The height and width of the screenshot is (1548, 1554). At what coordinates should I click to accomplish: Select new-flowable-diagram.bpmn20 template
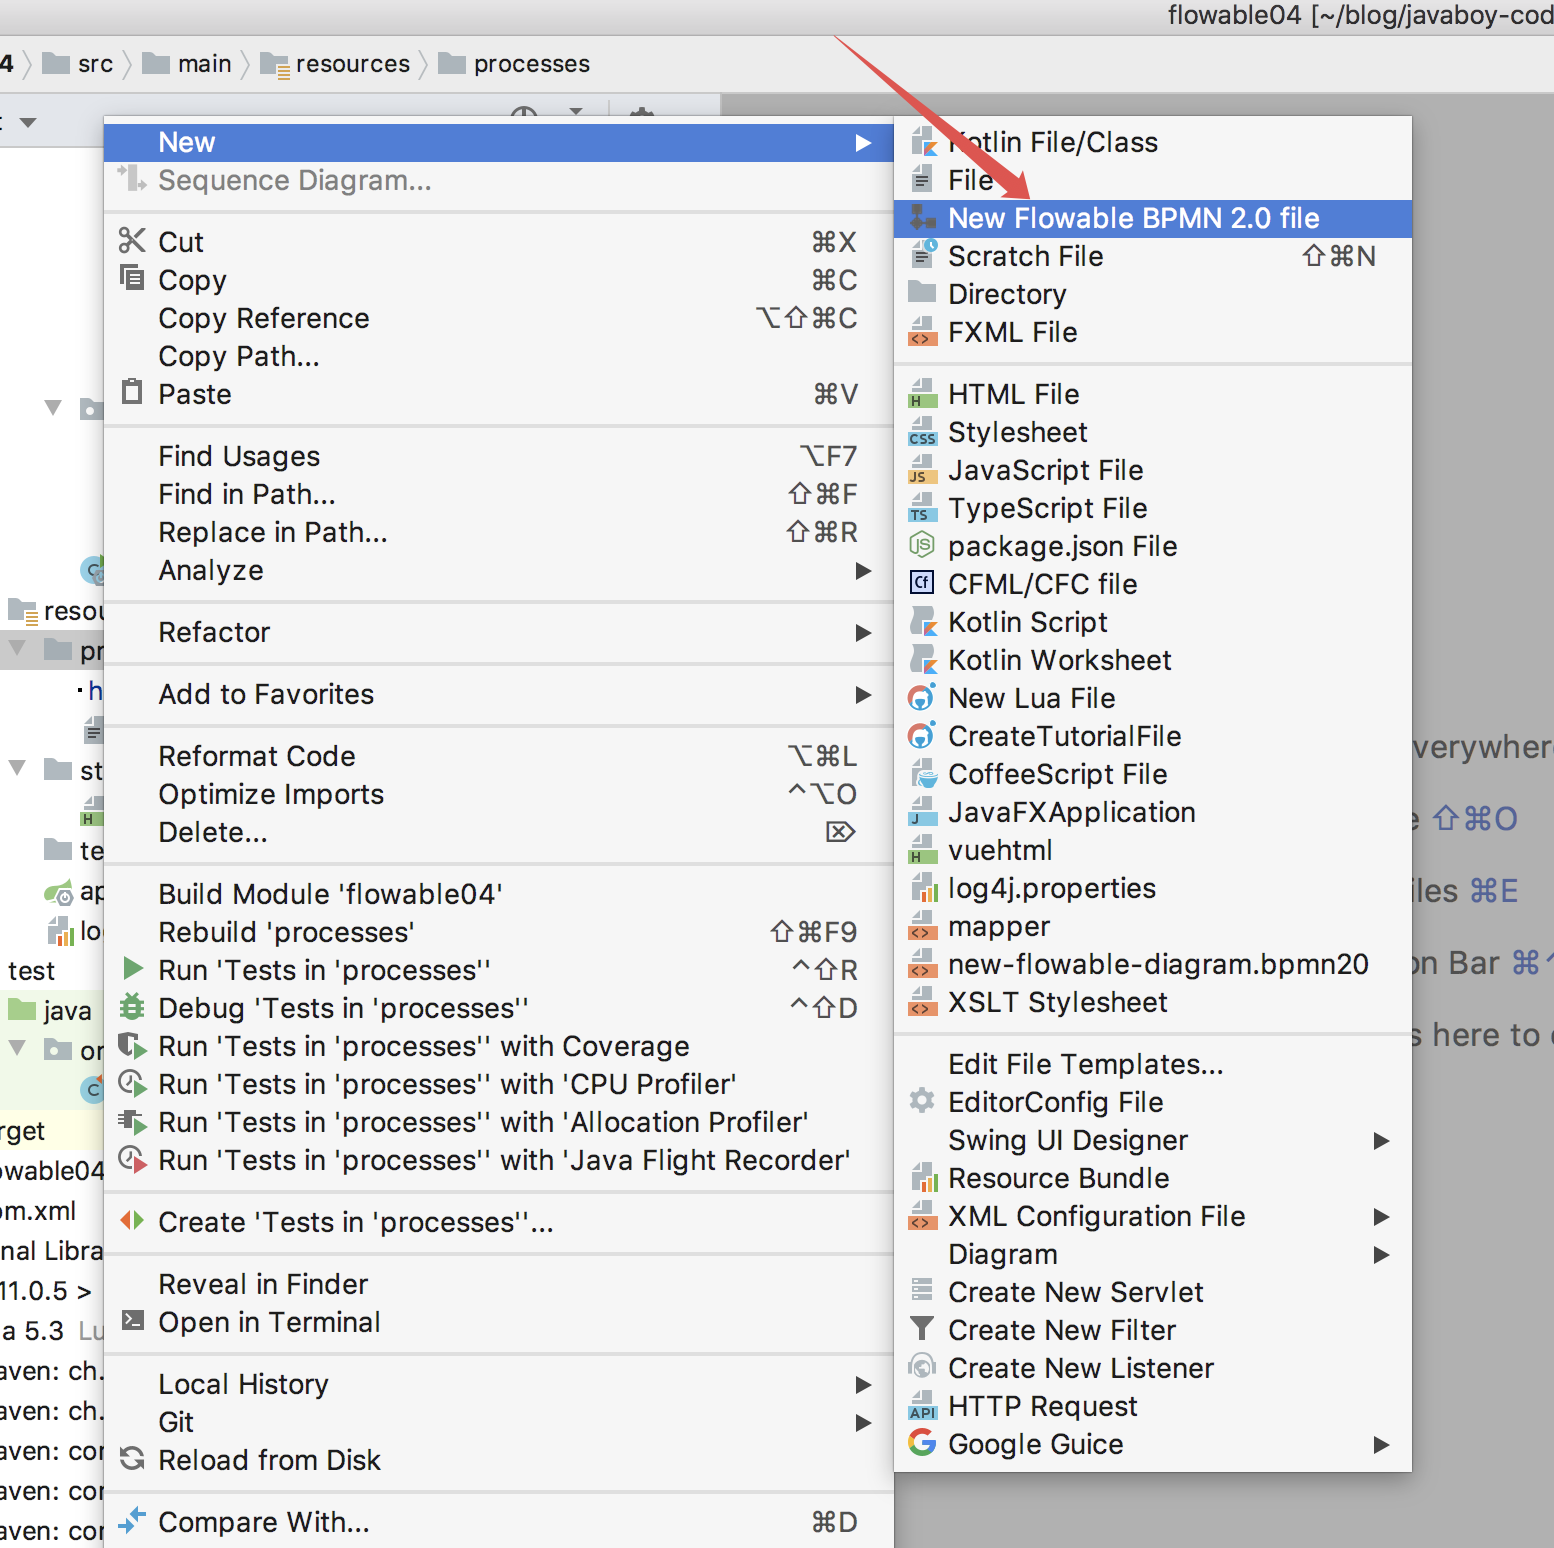click(x=1152, y=964)
